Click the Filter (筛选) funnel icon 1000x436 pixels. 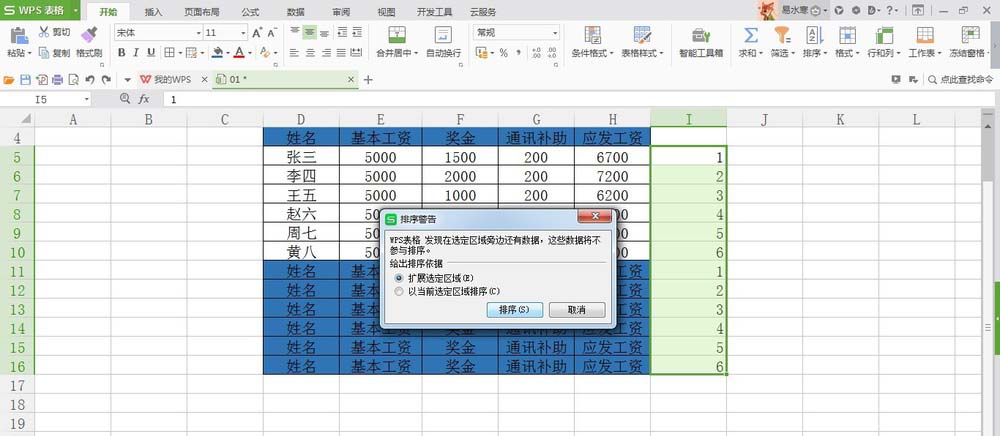pyautogui.click(x=783, y=35)
